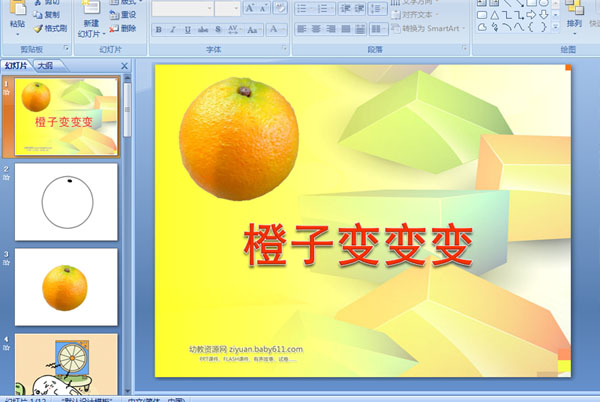Decrease the font size
The width and height of the screenshot is (600, 402).
coord(263,8)
